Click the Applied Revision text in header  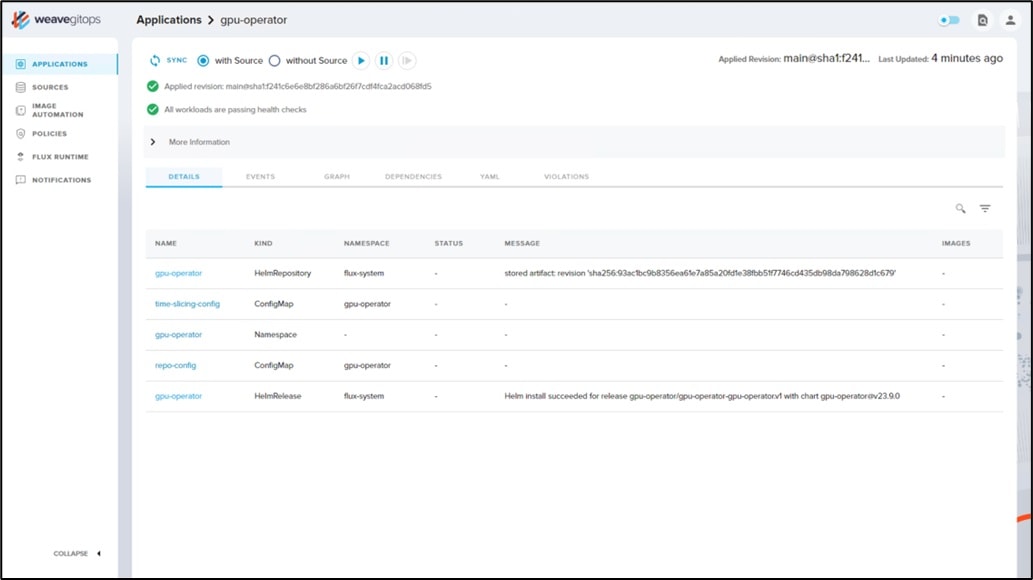[x=794, y=59]
